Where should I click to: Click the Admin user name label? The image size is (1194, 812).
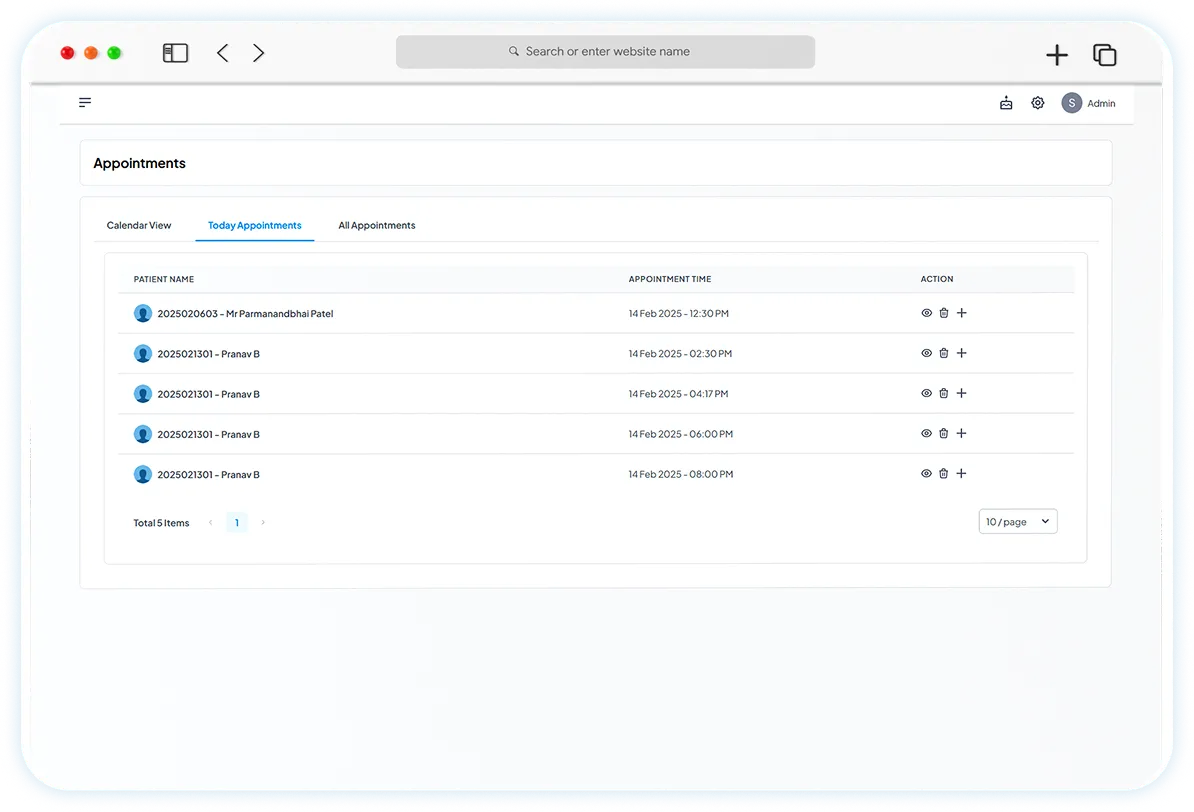tap(1101, 104)
